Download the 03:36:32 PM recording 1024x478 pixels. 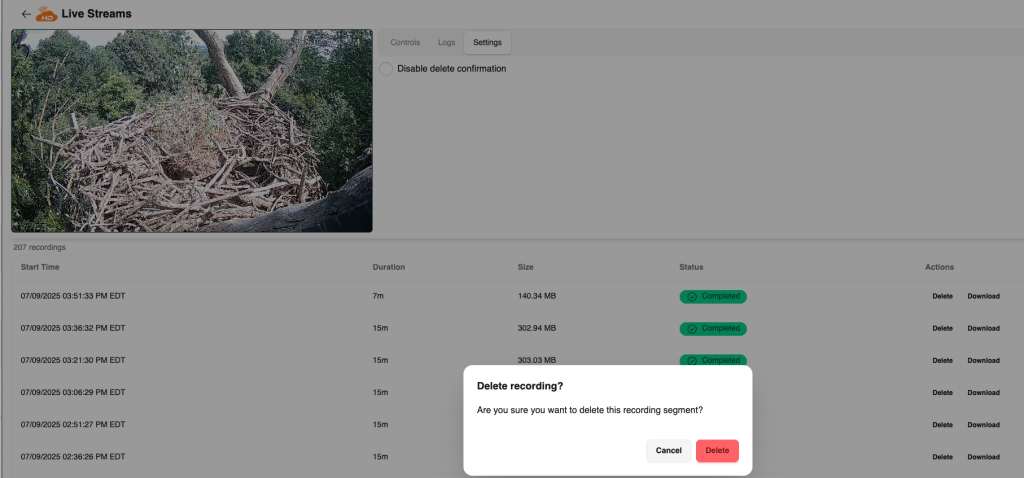pyautogui.click(x=983, y=329)
